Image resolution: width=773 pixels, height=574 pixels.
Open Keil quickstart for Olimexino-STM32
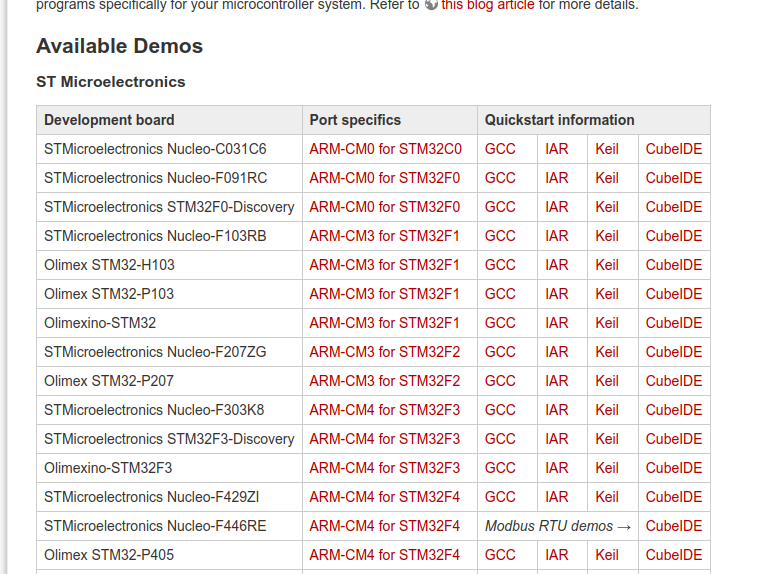coord(607,323)
